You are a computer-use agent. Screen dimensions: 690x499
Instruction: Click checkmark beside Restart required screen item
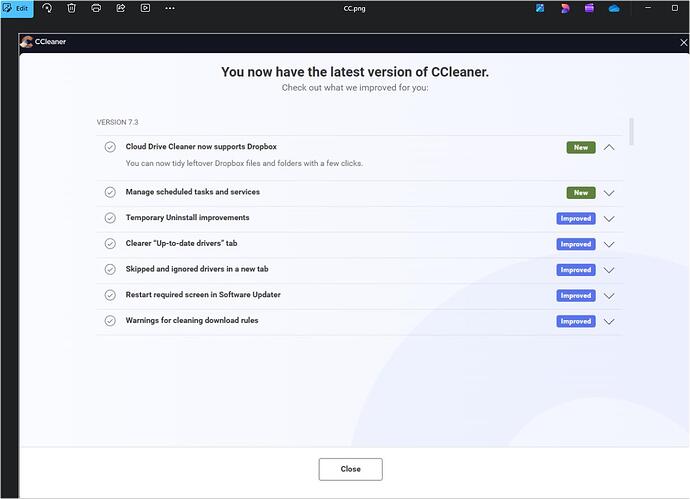click(110, 295)
